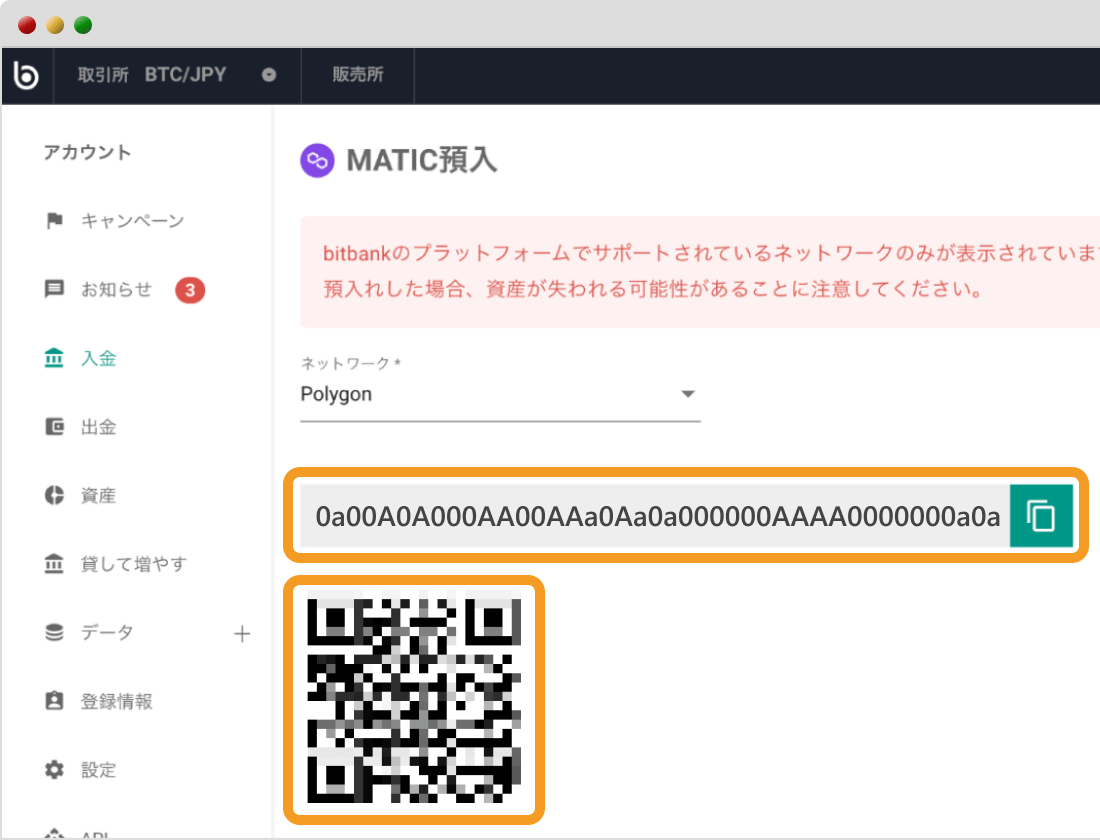The height and width of the screenshot is (840, 1100).
Task: Close the window with red button
Action: pos(27,25)
